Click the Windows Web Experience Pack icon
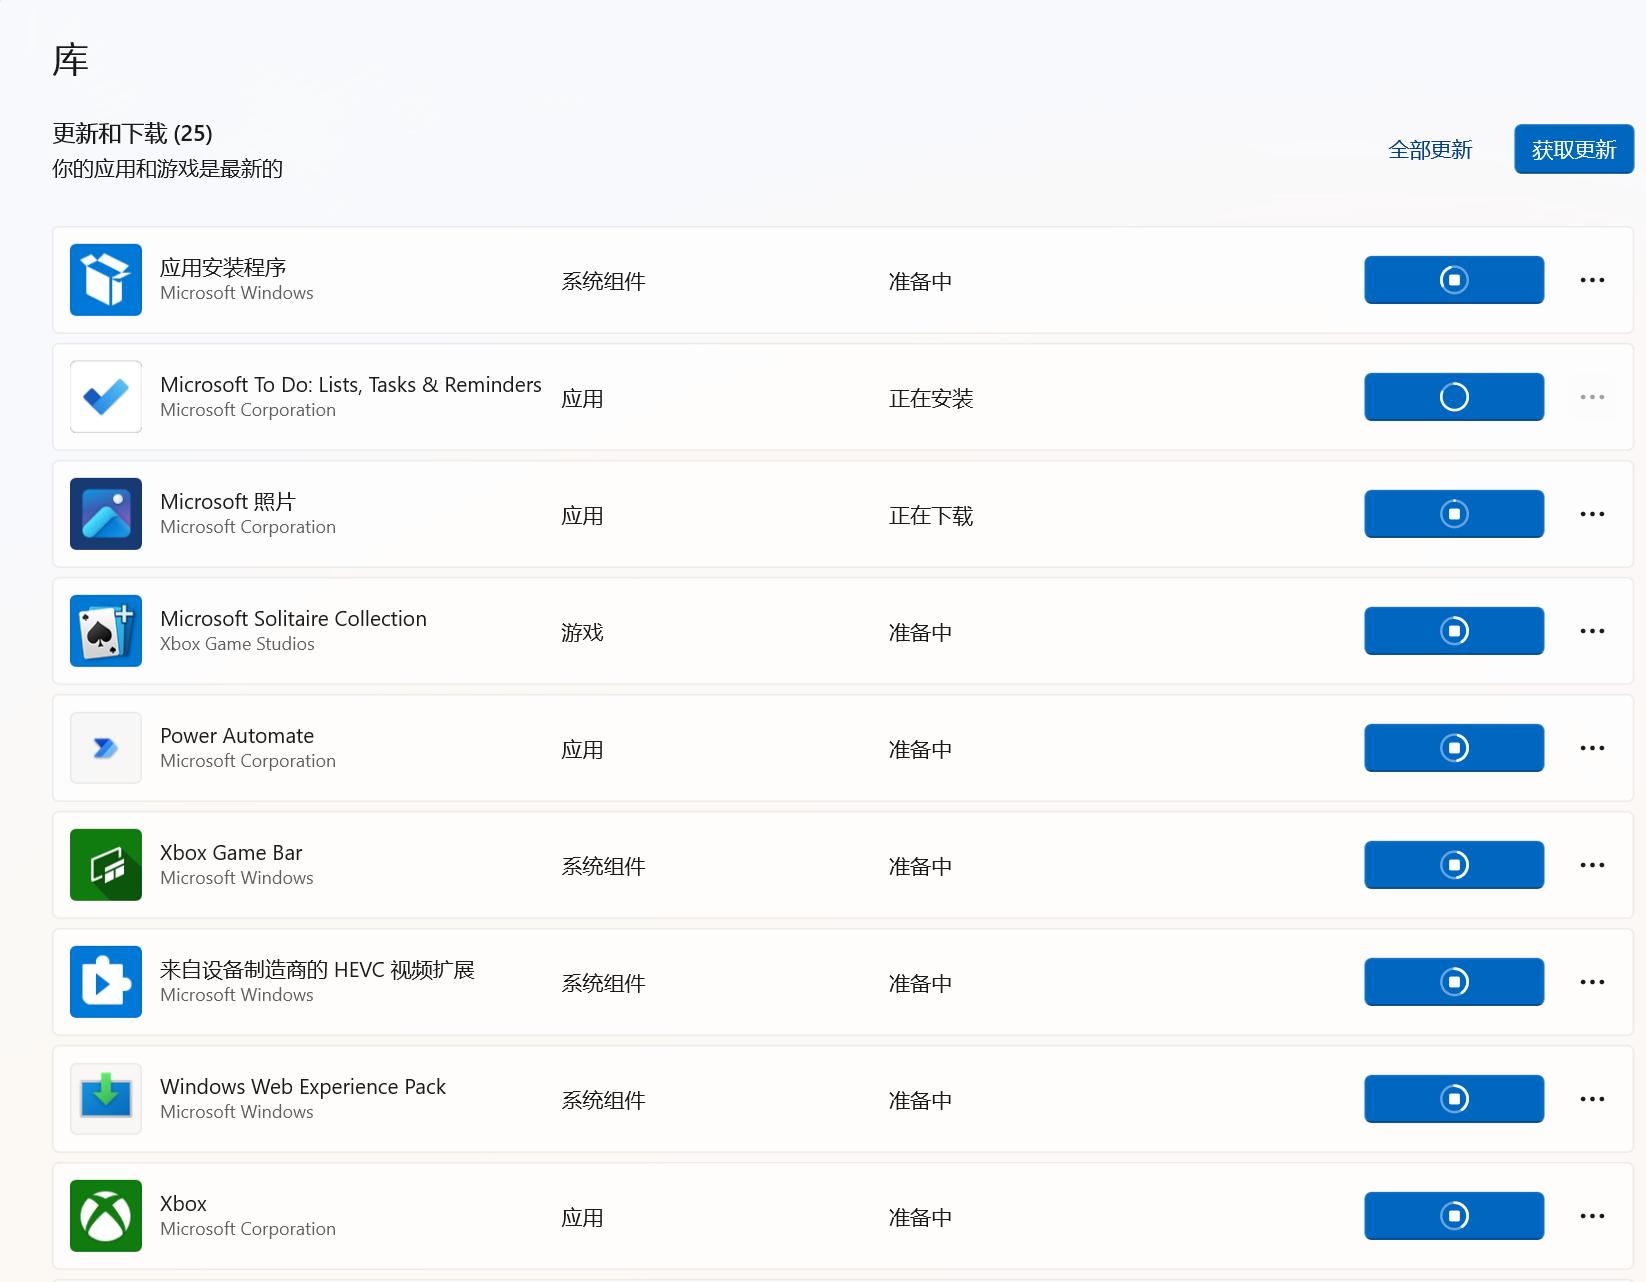1646x1282 pixels. [106, 1099]
